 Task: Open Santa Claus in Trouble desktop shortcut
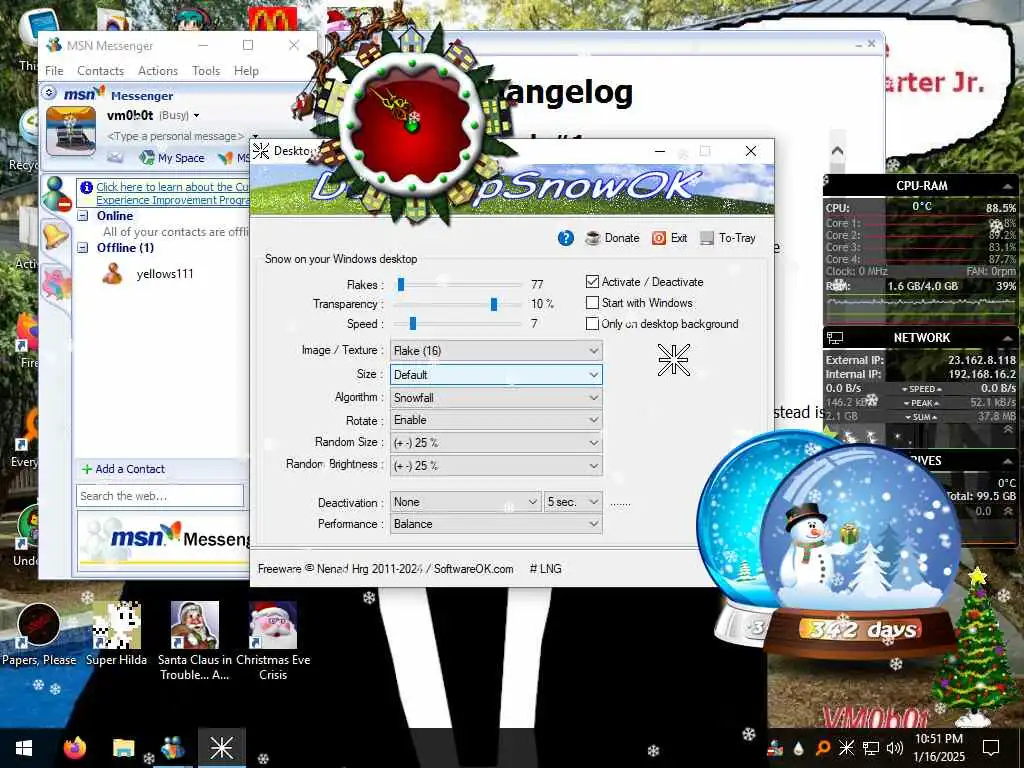click(x=195, y=641)
